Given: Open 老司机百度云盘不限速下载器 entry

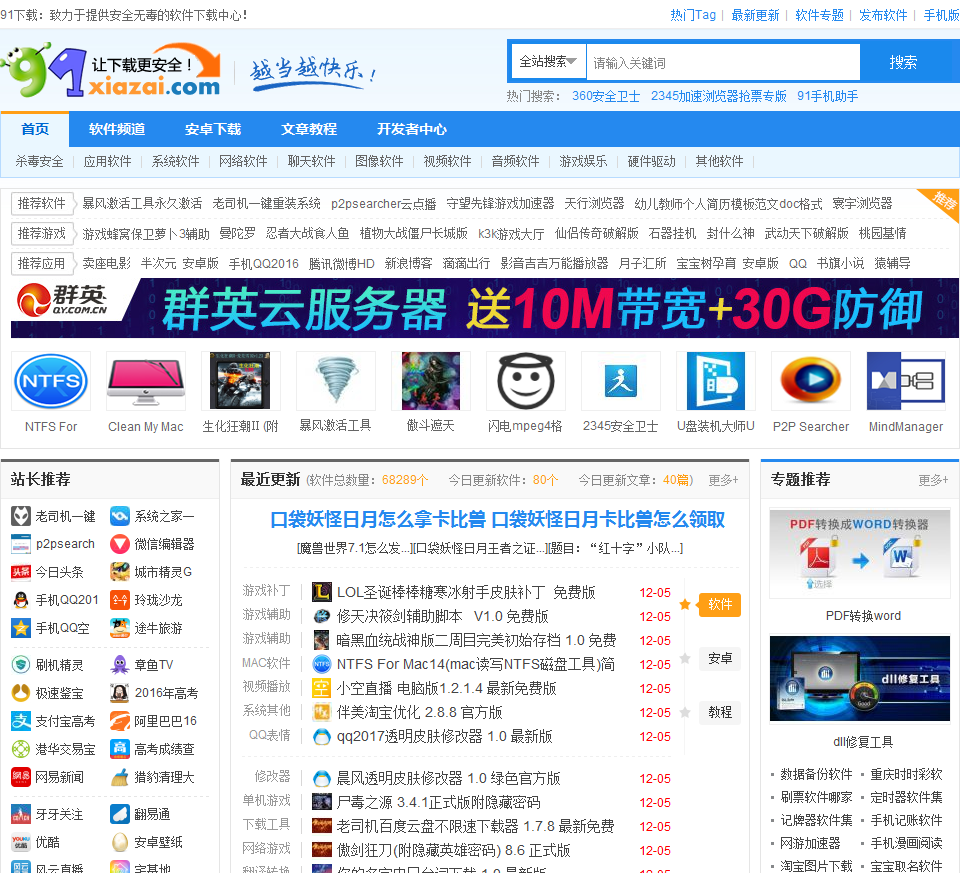Looking at the screenshot, I should [x=475, y=826].
